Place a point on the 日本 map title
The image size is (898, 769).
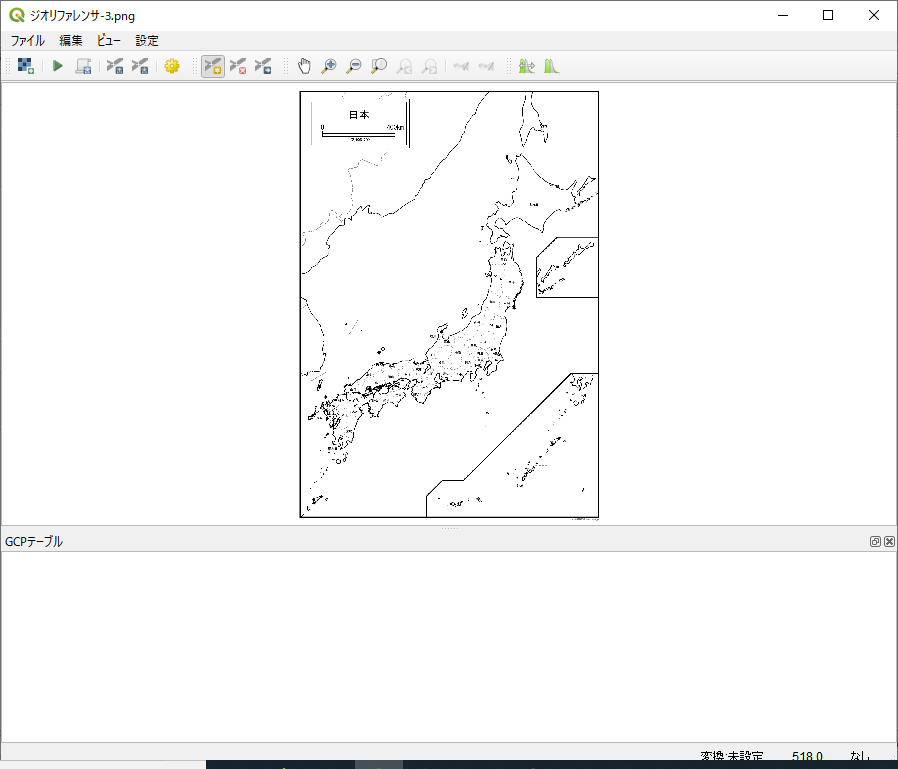pyautogui.click(x=359, y=115)
